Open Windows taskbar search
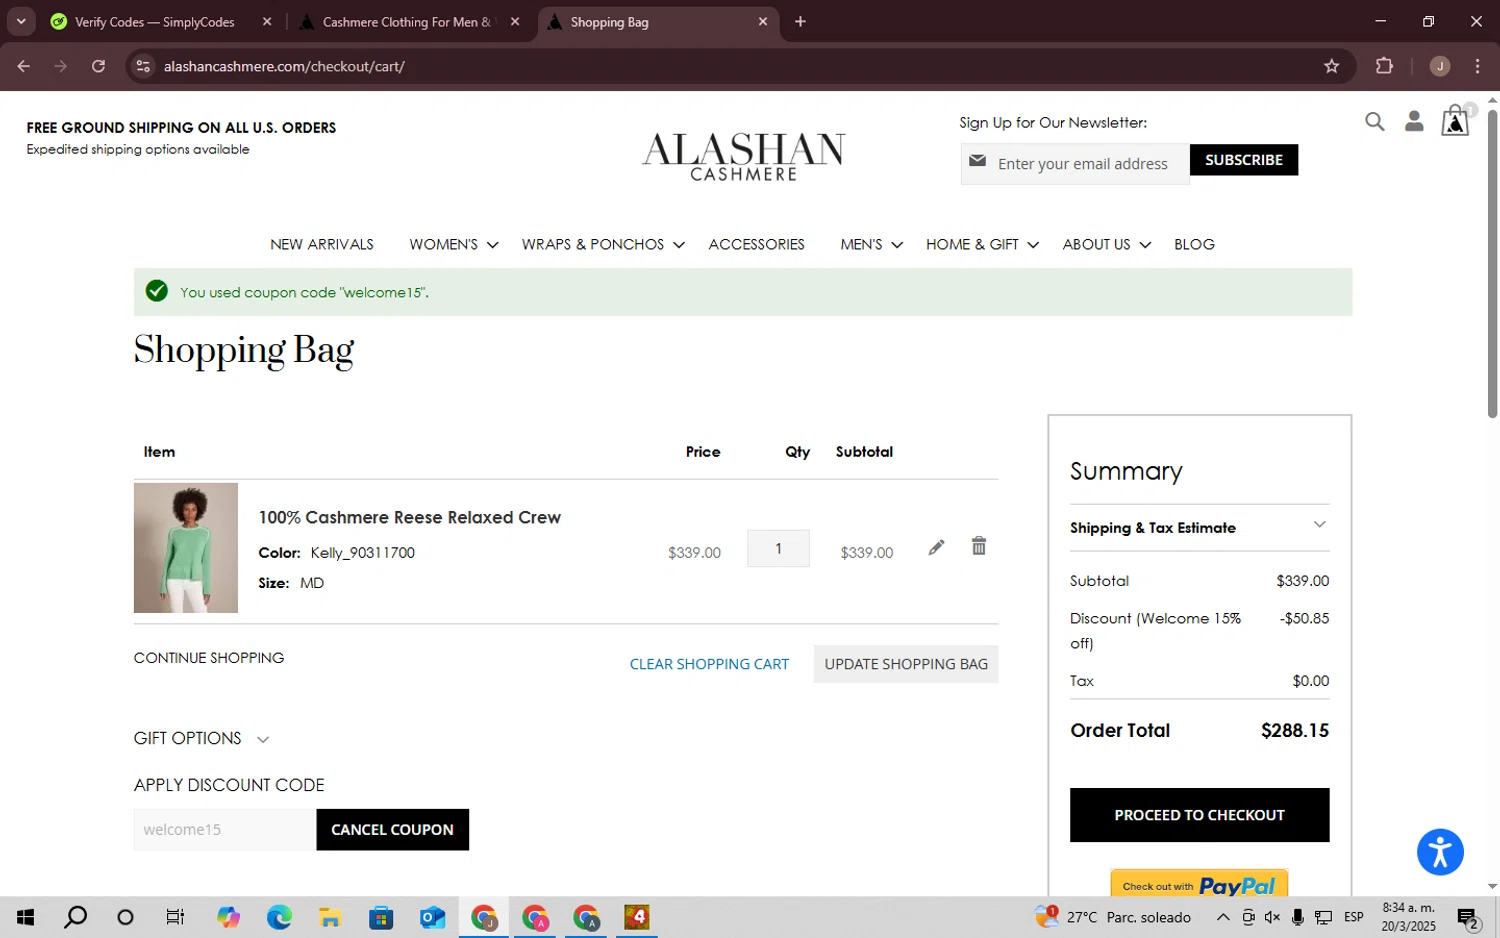 coord(75,917)
